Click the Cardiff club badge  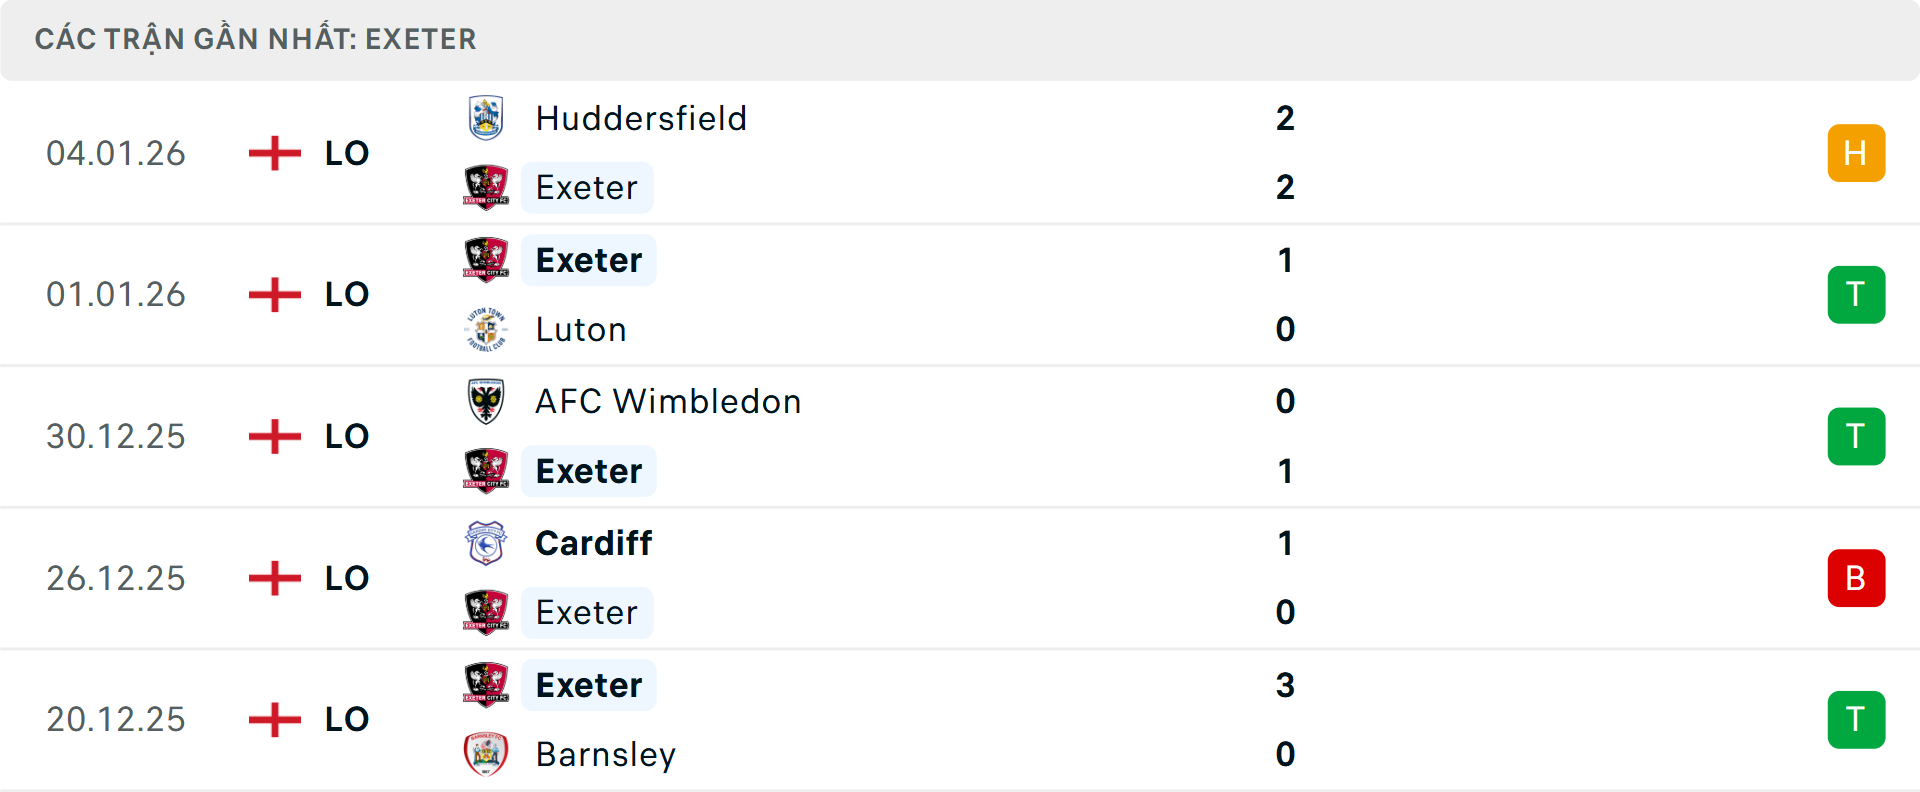point(486,543)
